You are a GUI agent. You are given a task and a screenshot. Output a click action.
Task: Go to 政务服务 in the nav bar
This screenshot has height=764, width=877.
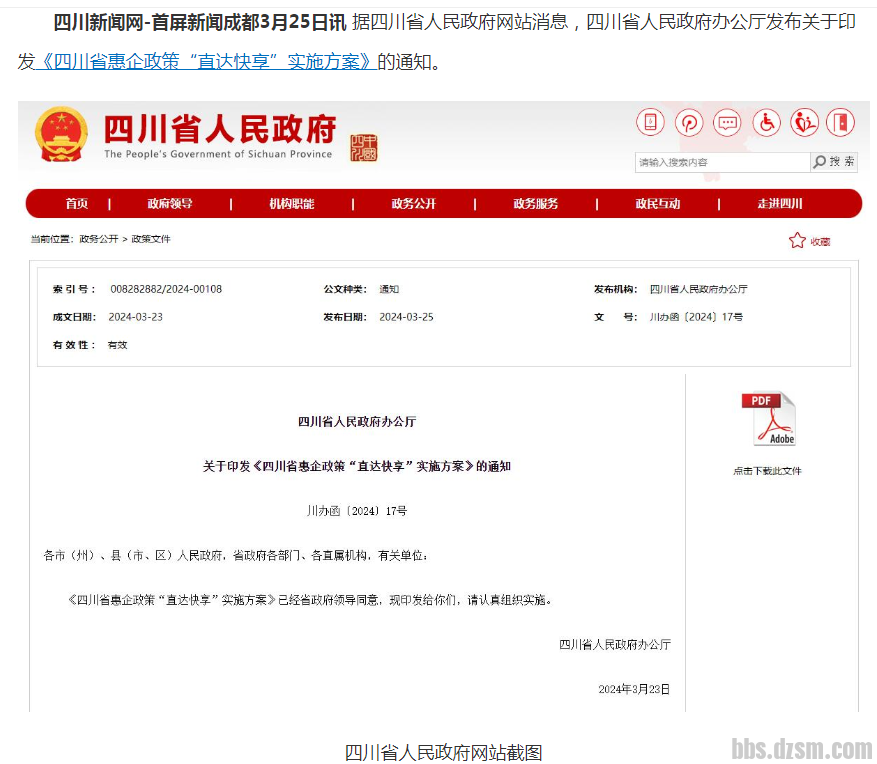(x=536, y=204)
